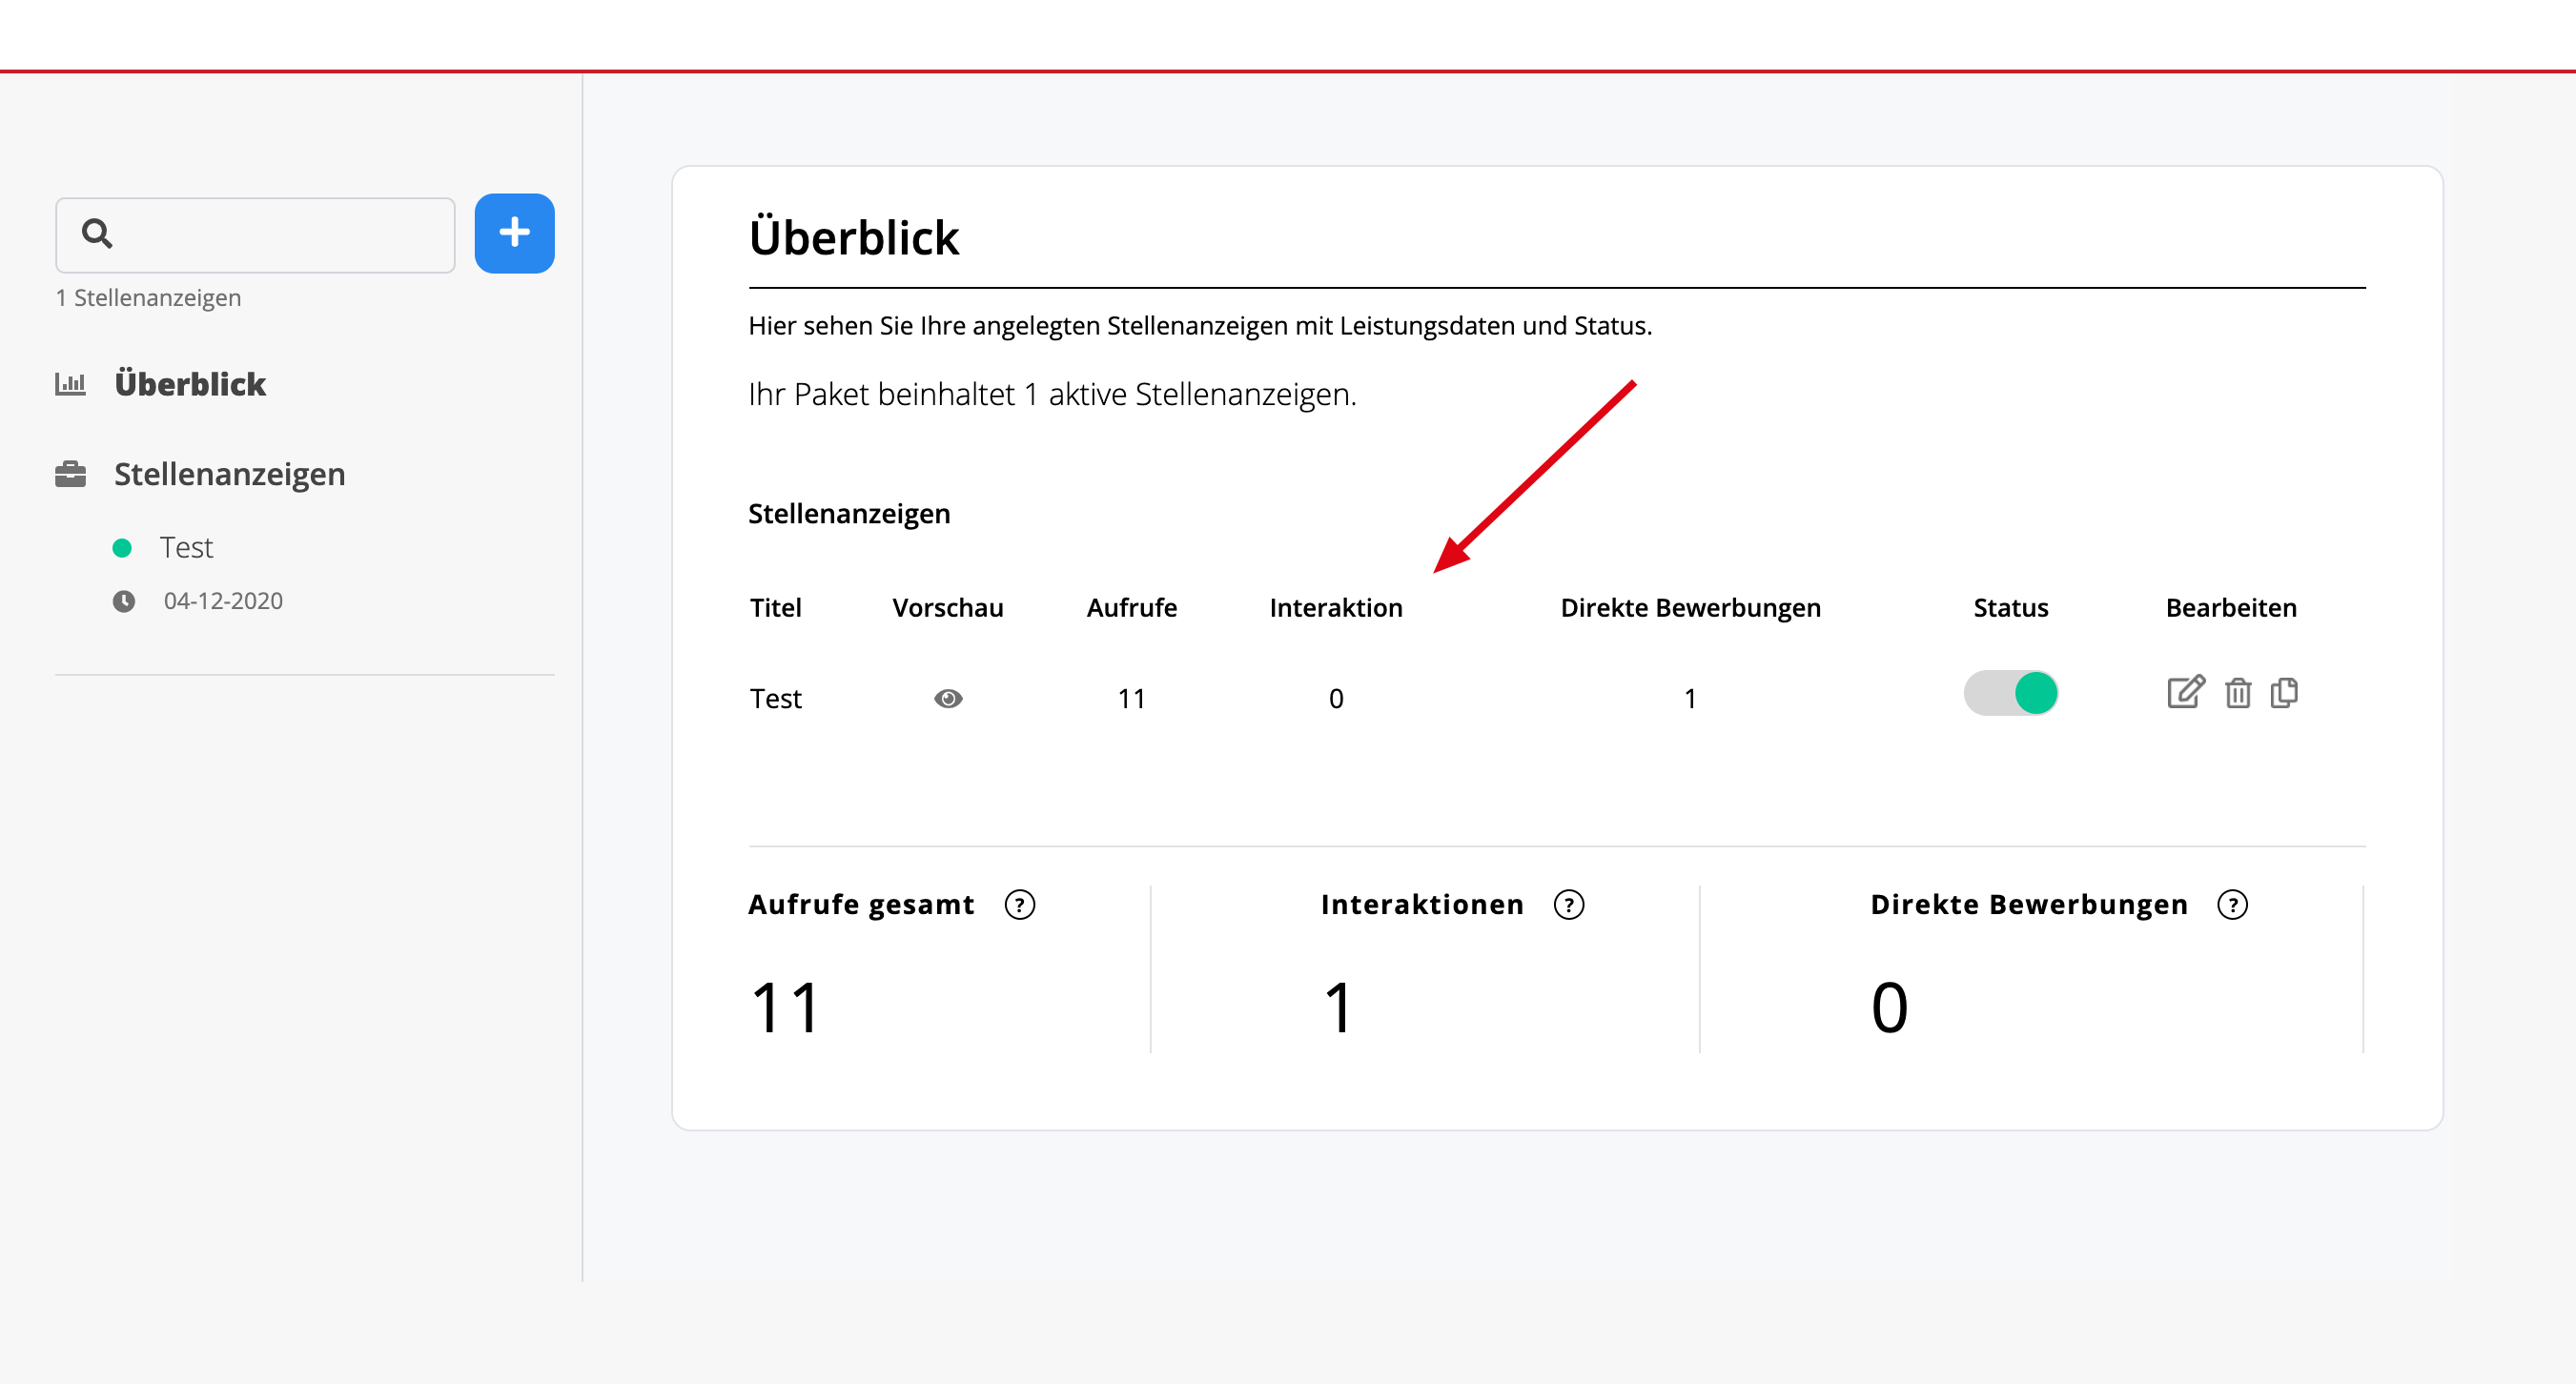Click the Direkte Bewerbungen value 1 in row
The height and width of the screenshot is (1384, 2576).
pos(1690,699)
